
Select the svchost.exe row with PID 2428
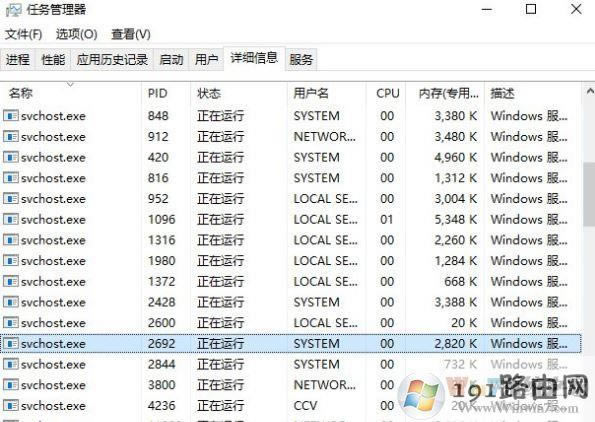(x=291, y=302)
